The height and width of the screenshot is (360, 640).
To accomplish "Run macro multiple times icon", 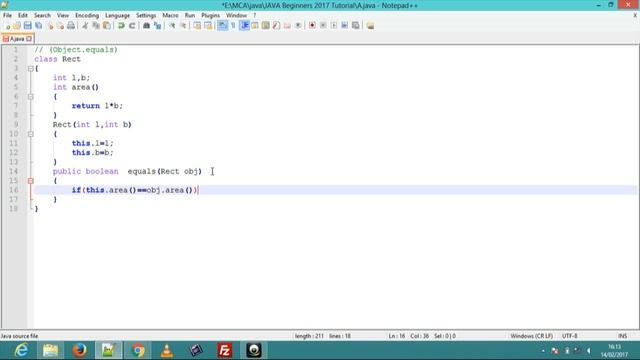I will pos(344,26).
